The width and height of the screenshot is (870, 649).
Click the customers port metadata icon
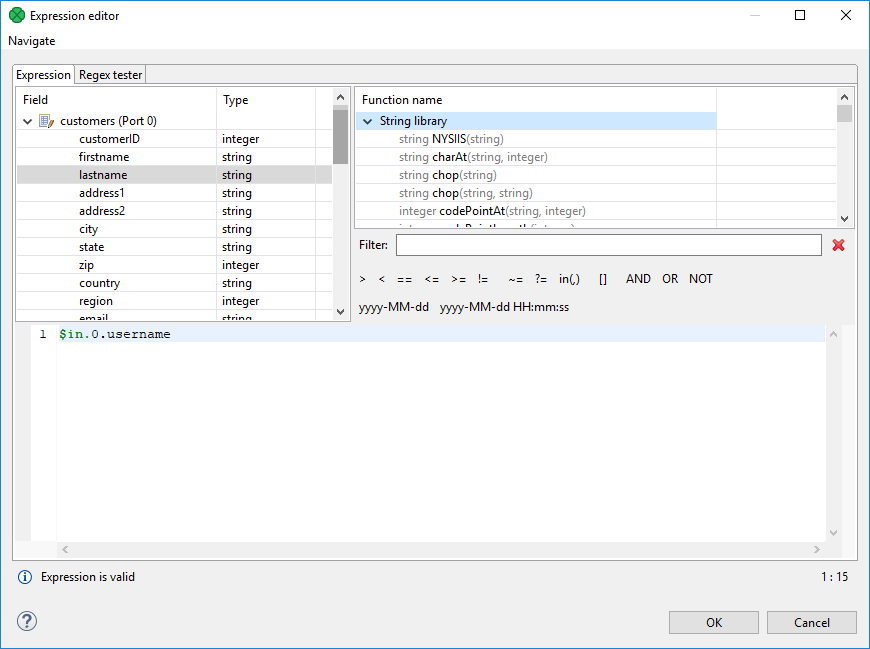[46, 121]
